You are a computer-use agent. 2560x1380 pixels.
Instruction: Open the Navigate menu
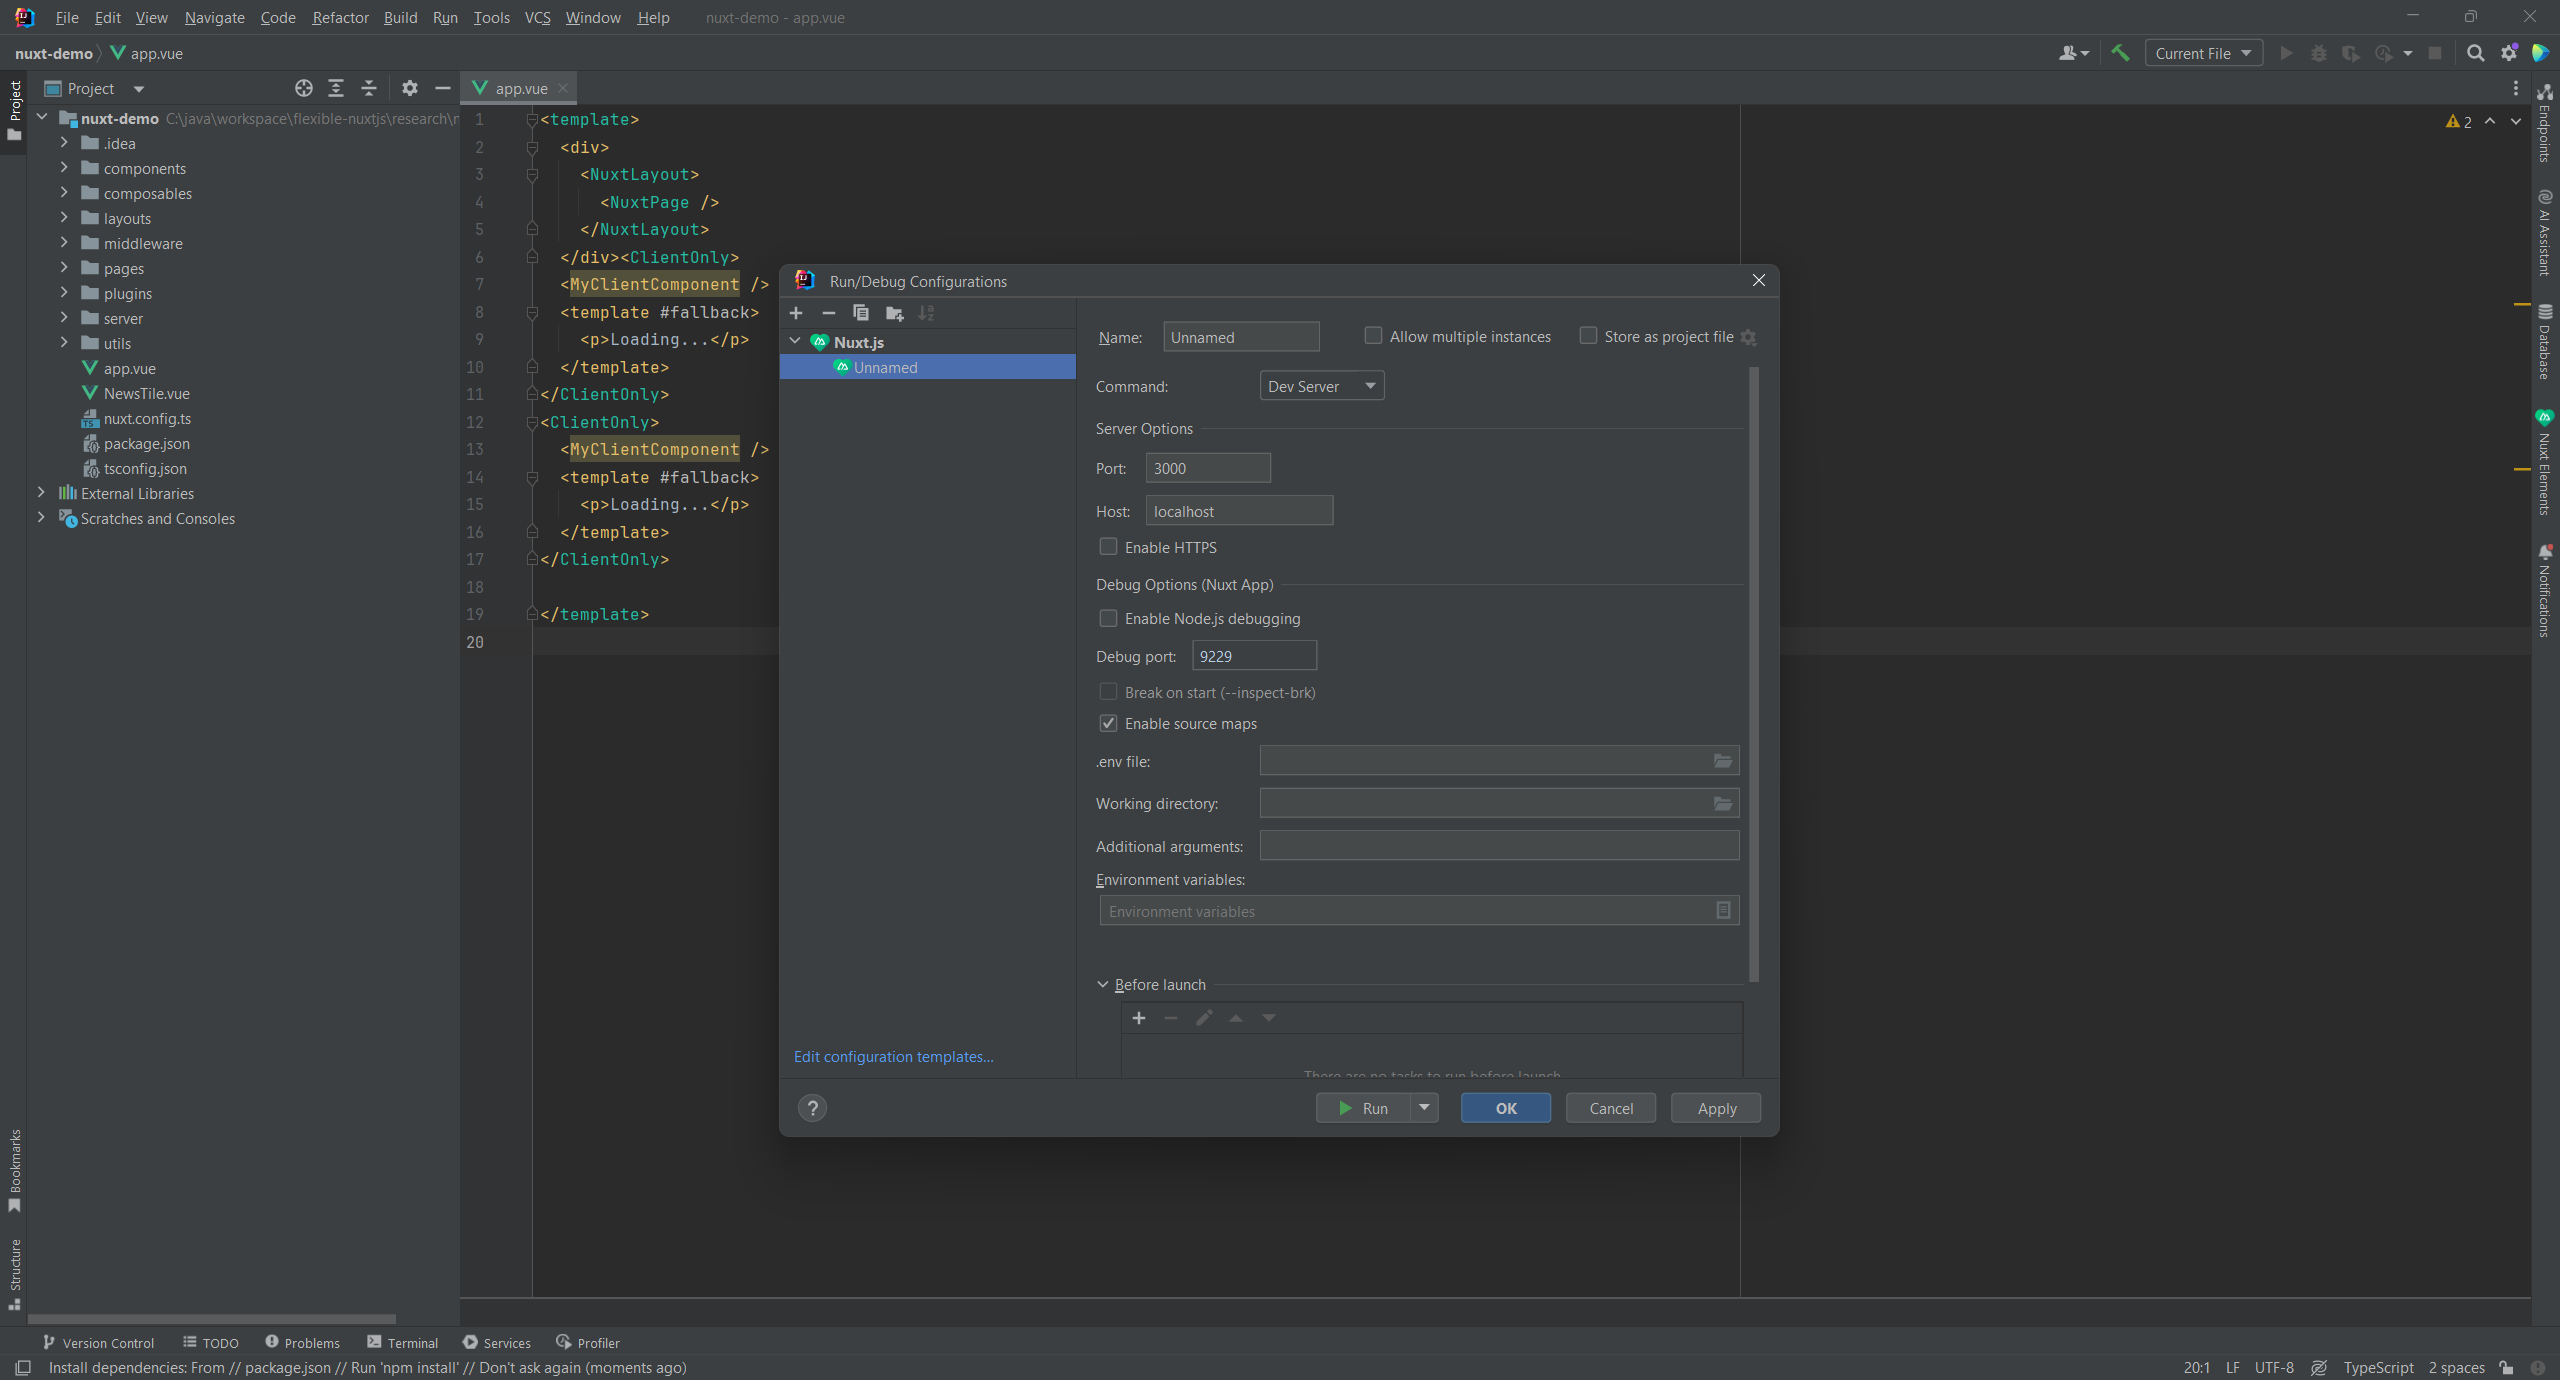click(214, 17)
